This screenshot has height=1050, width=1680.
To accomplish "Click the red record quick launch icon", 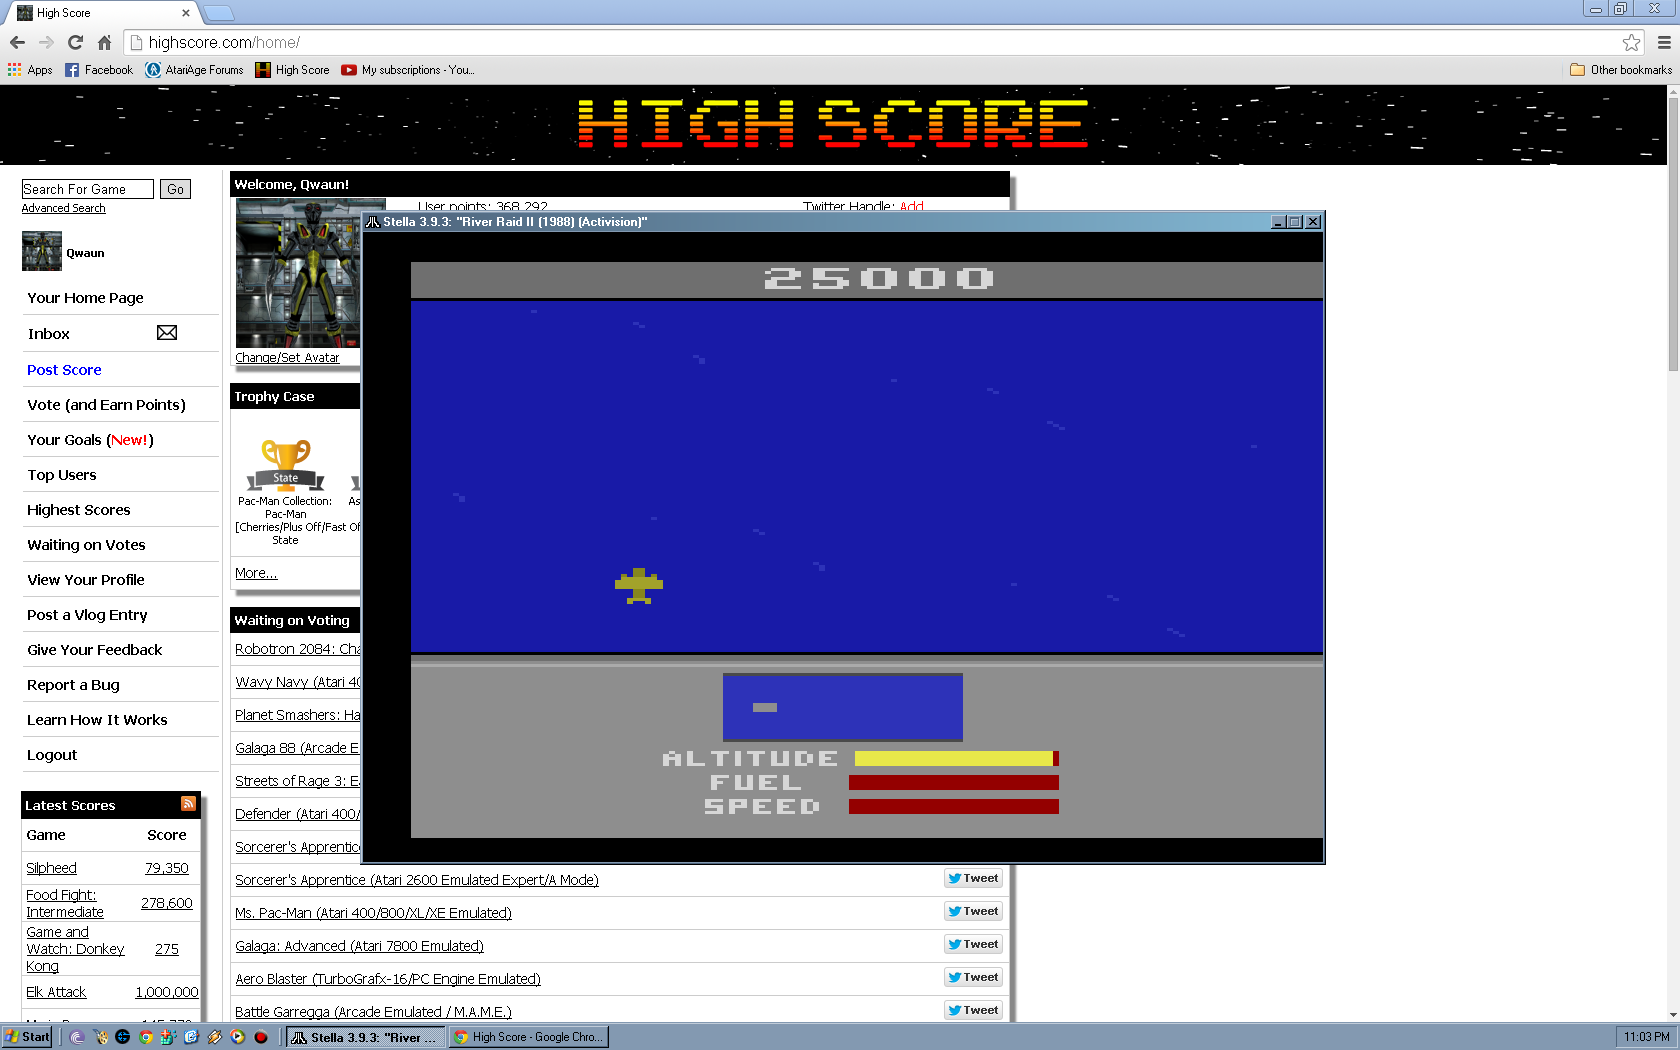I will 261,1037.
